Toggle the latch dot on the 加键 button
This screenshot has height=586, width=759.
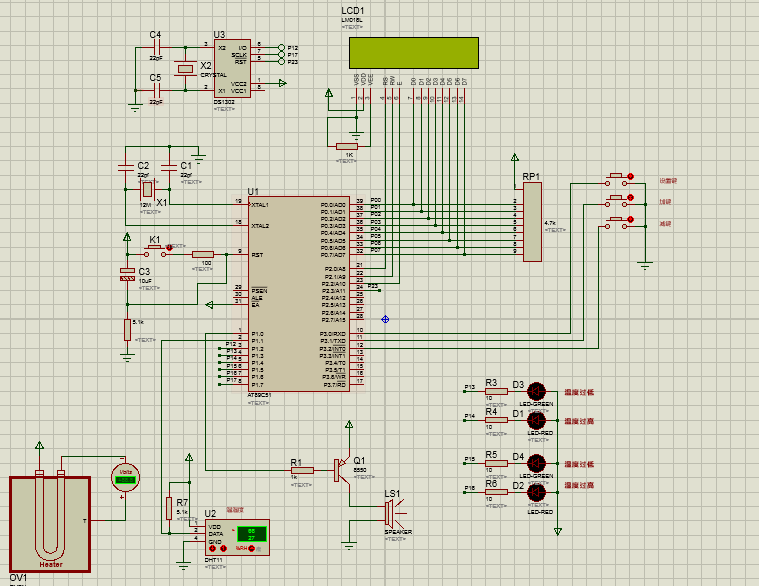630,197
